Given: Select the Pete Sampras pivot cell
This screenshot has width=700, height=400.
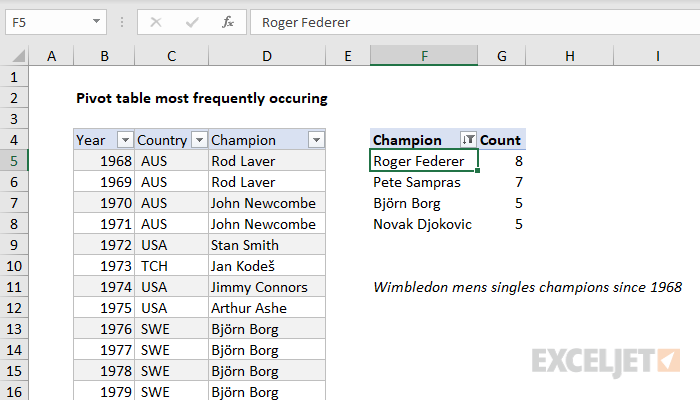Looking at the screenshot, I should [424, 182].
